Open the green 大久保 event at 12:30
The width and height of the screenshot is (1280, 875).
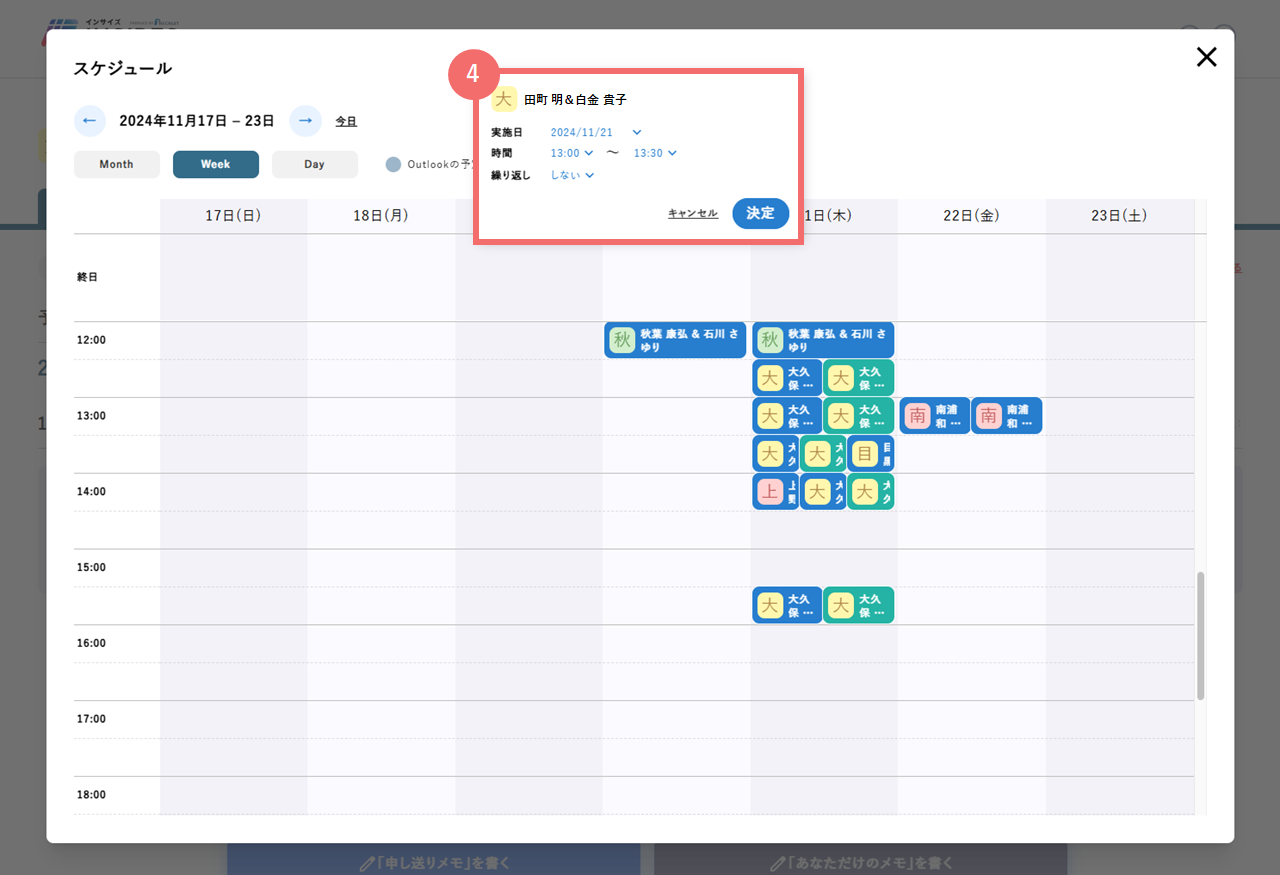pos(859,378)
